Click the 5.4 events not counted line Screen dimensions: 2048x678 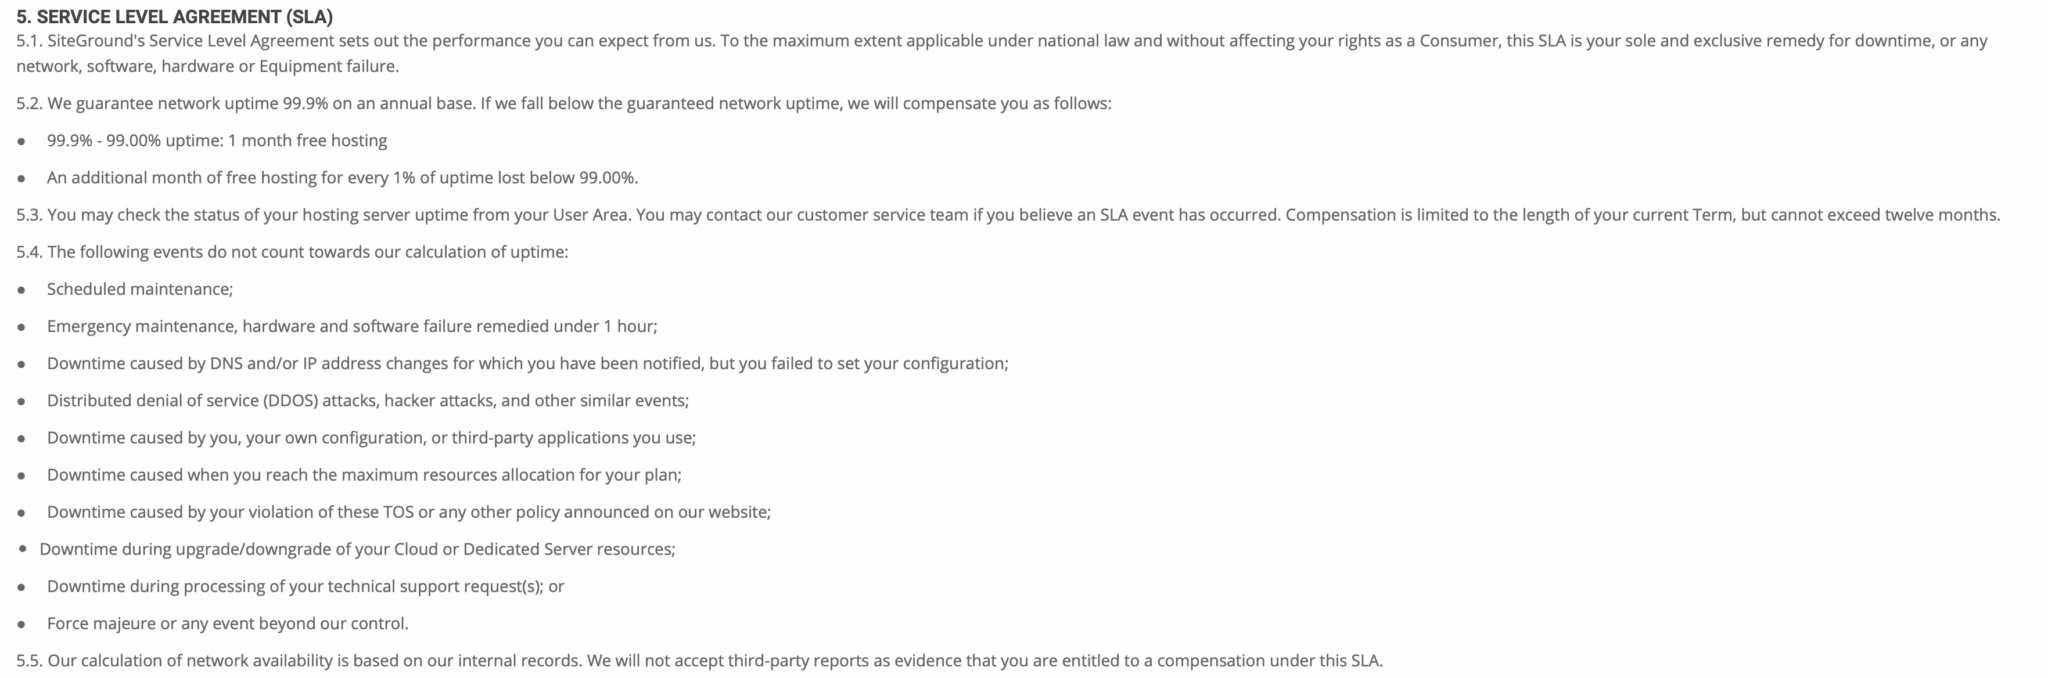(x=292, y=251)
